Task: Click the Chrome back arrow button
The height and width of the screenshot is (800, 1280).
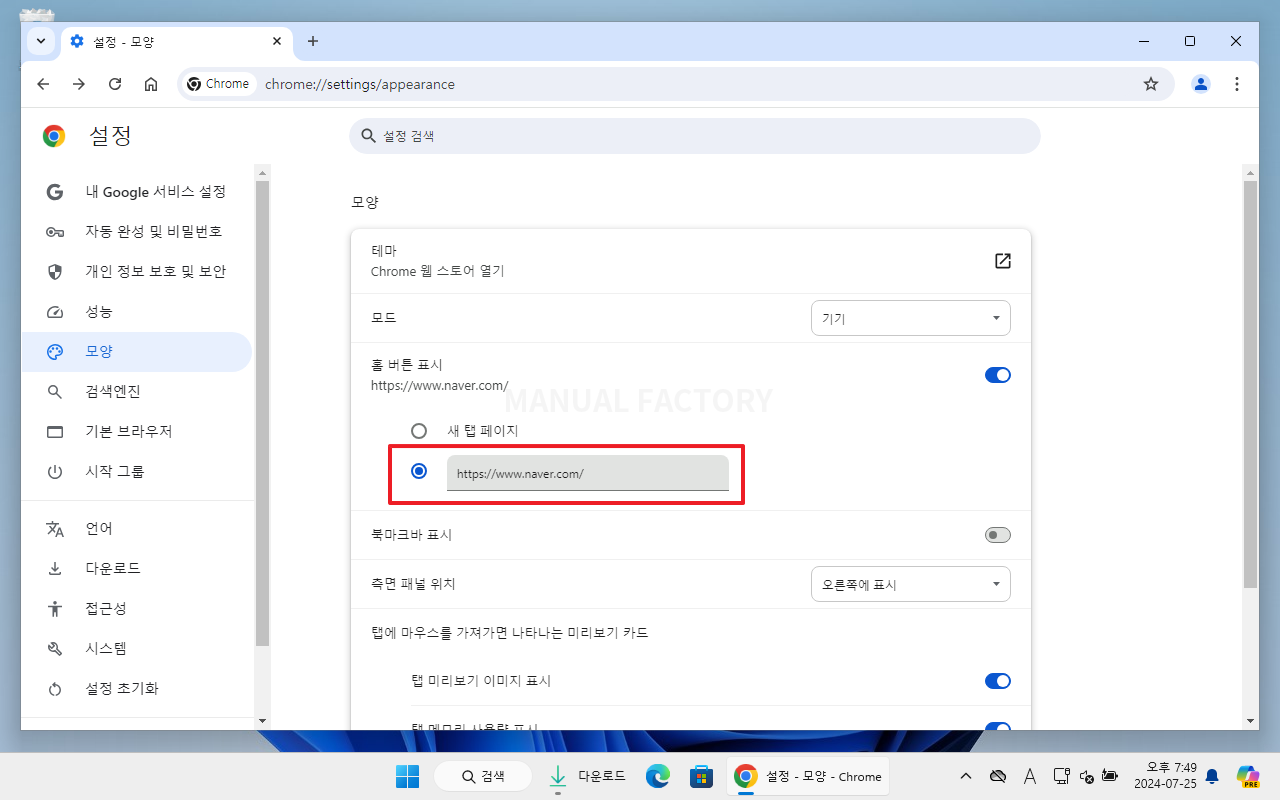Action: coord(43,84)
